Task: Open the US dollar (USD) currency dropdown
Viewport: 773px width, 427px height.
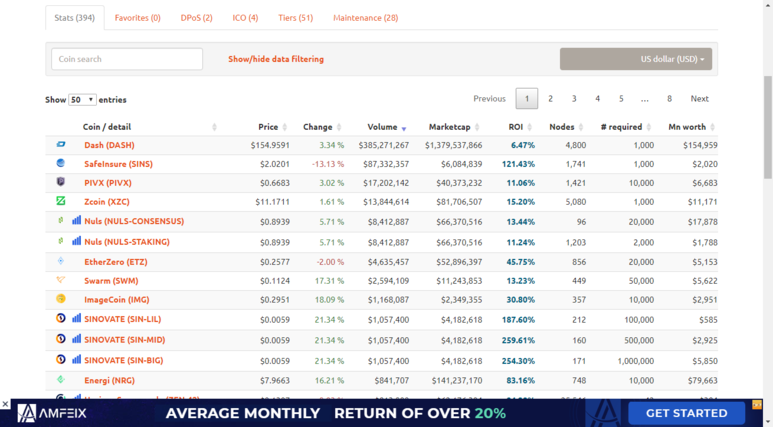Action: (635, 59)
